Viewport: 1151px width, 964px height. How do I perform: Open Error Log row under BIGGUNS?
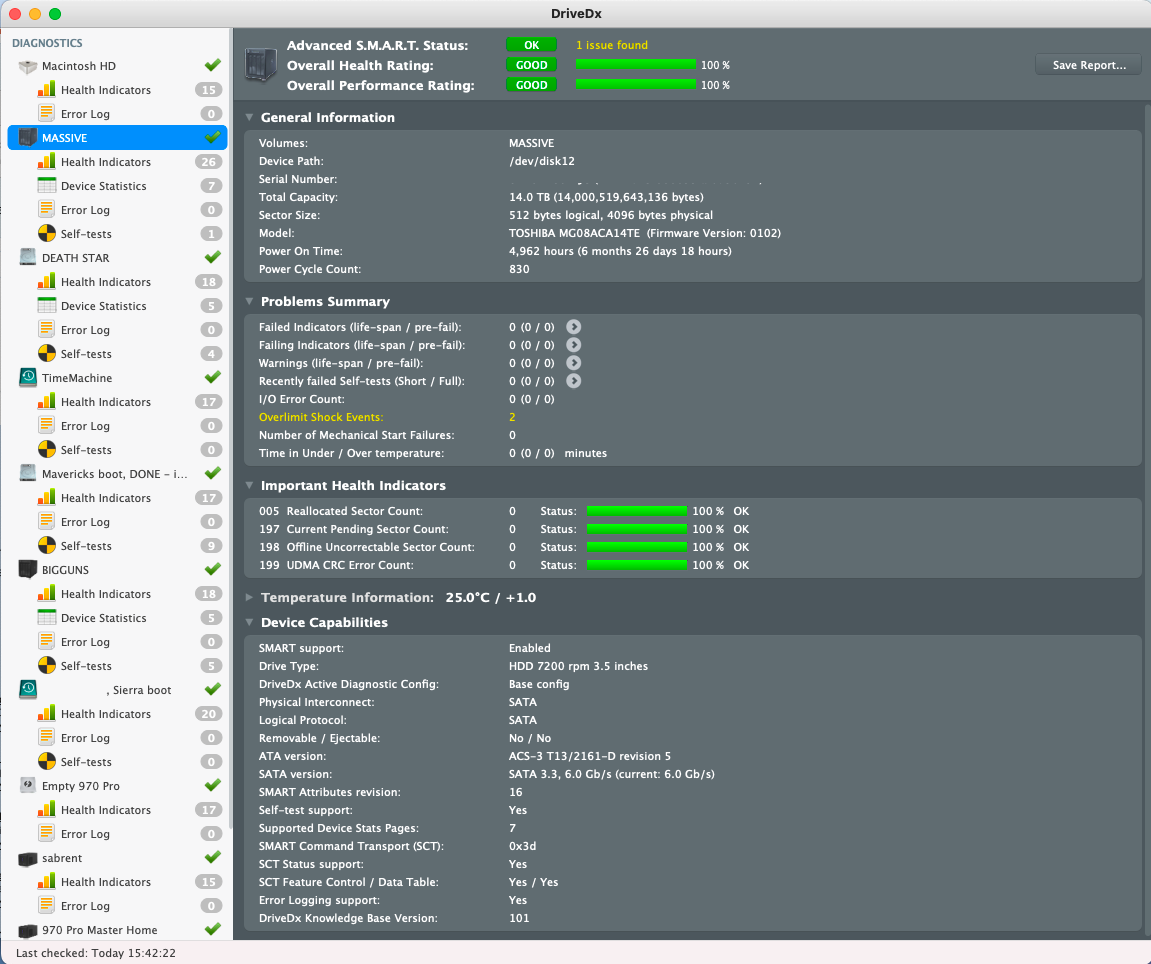click(x=117, y=642)
